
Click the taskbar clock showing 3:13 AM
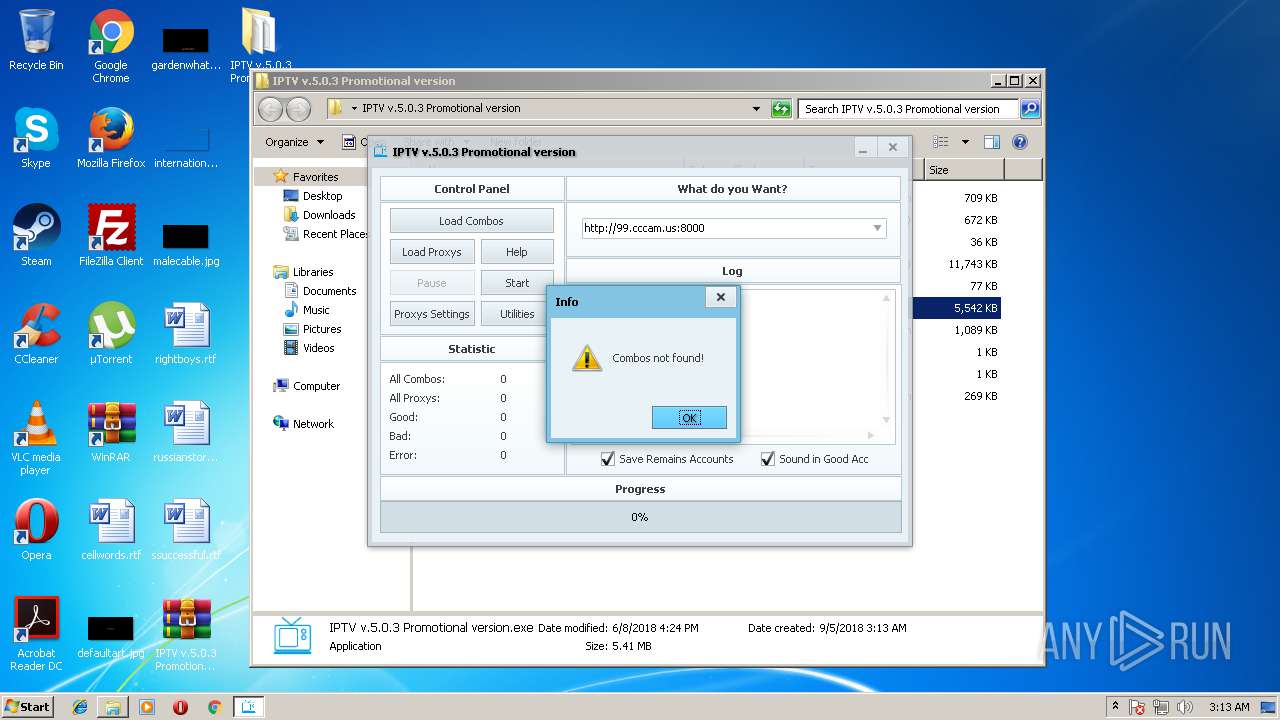1229,707
